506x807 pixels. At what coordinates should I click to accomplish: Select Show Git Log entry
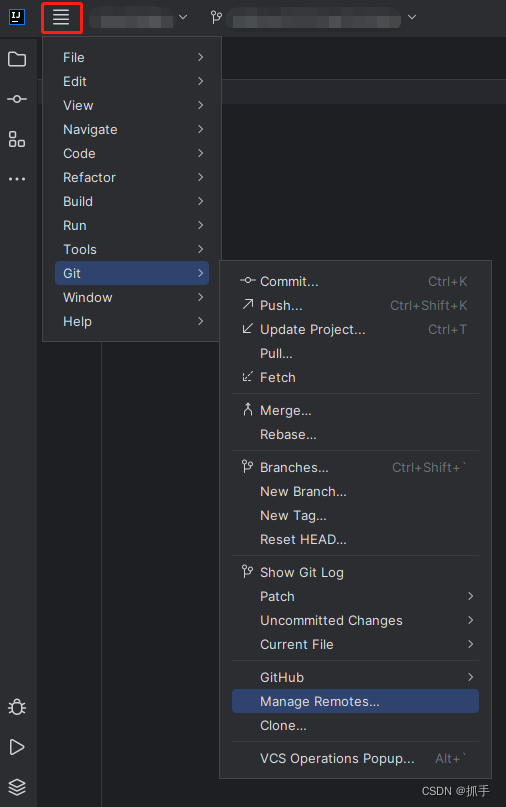355,572
